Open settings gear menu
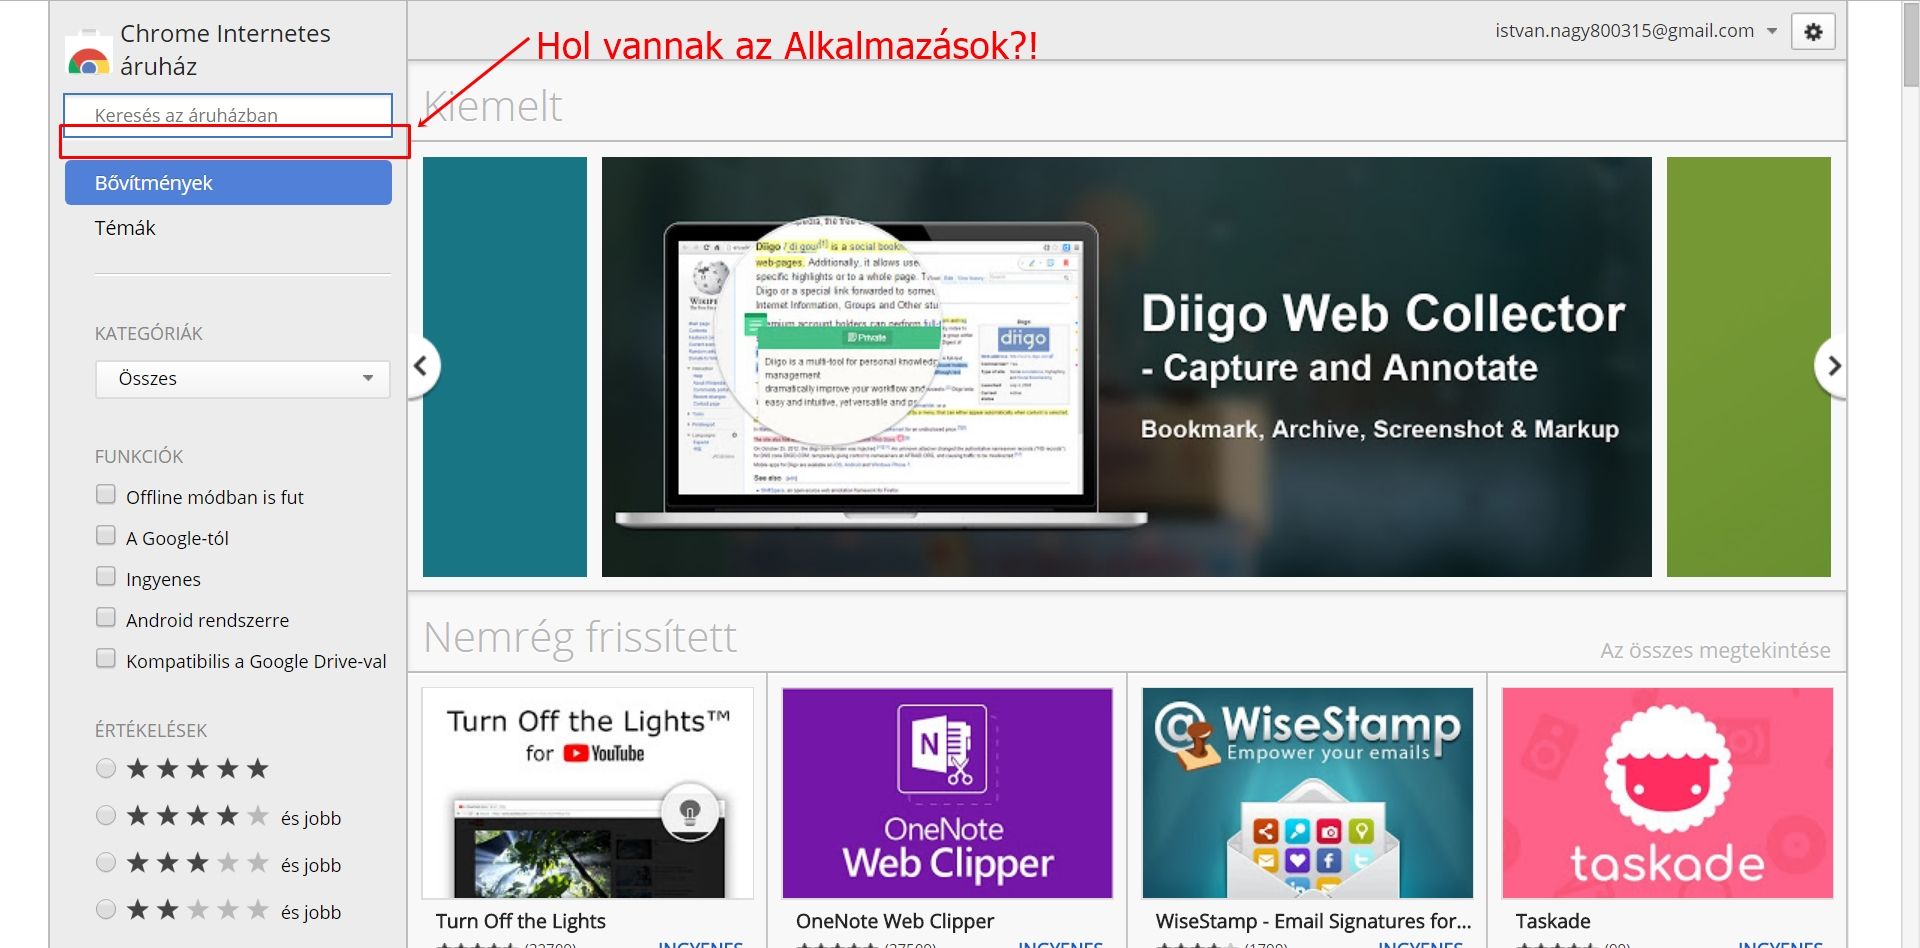This screenshot has width=1920, height=948. pos(1813,32)
